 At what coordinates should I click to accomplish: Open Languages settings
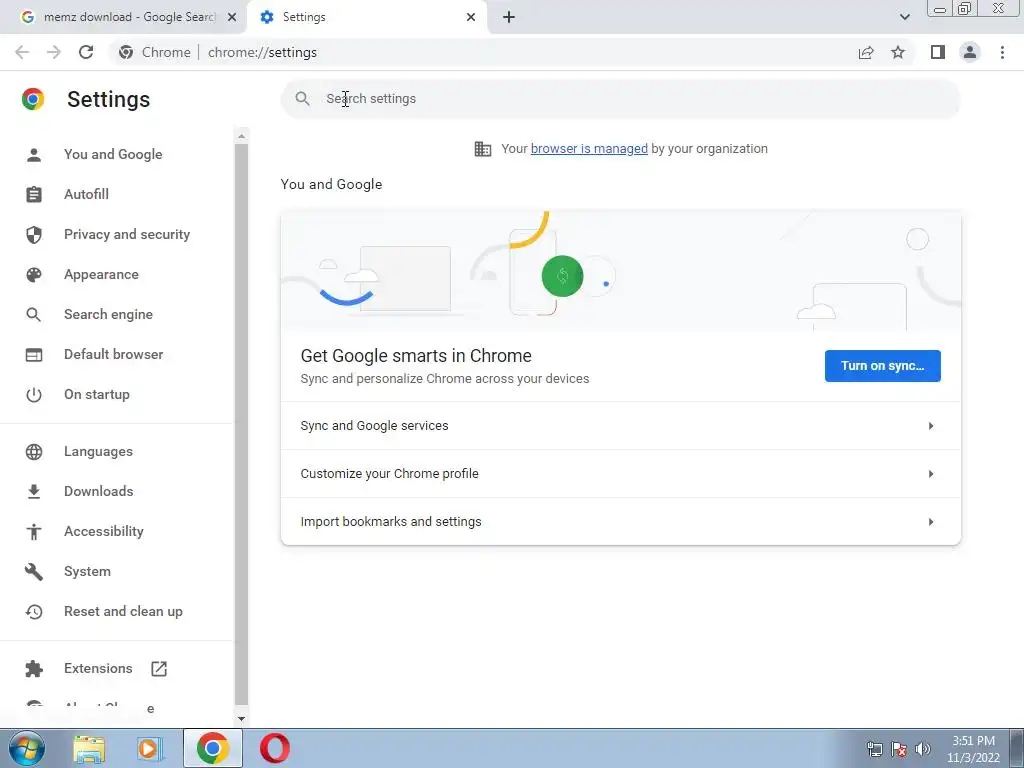[98, 451]
